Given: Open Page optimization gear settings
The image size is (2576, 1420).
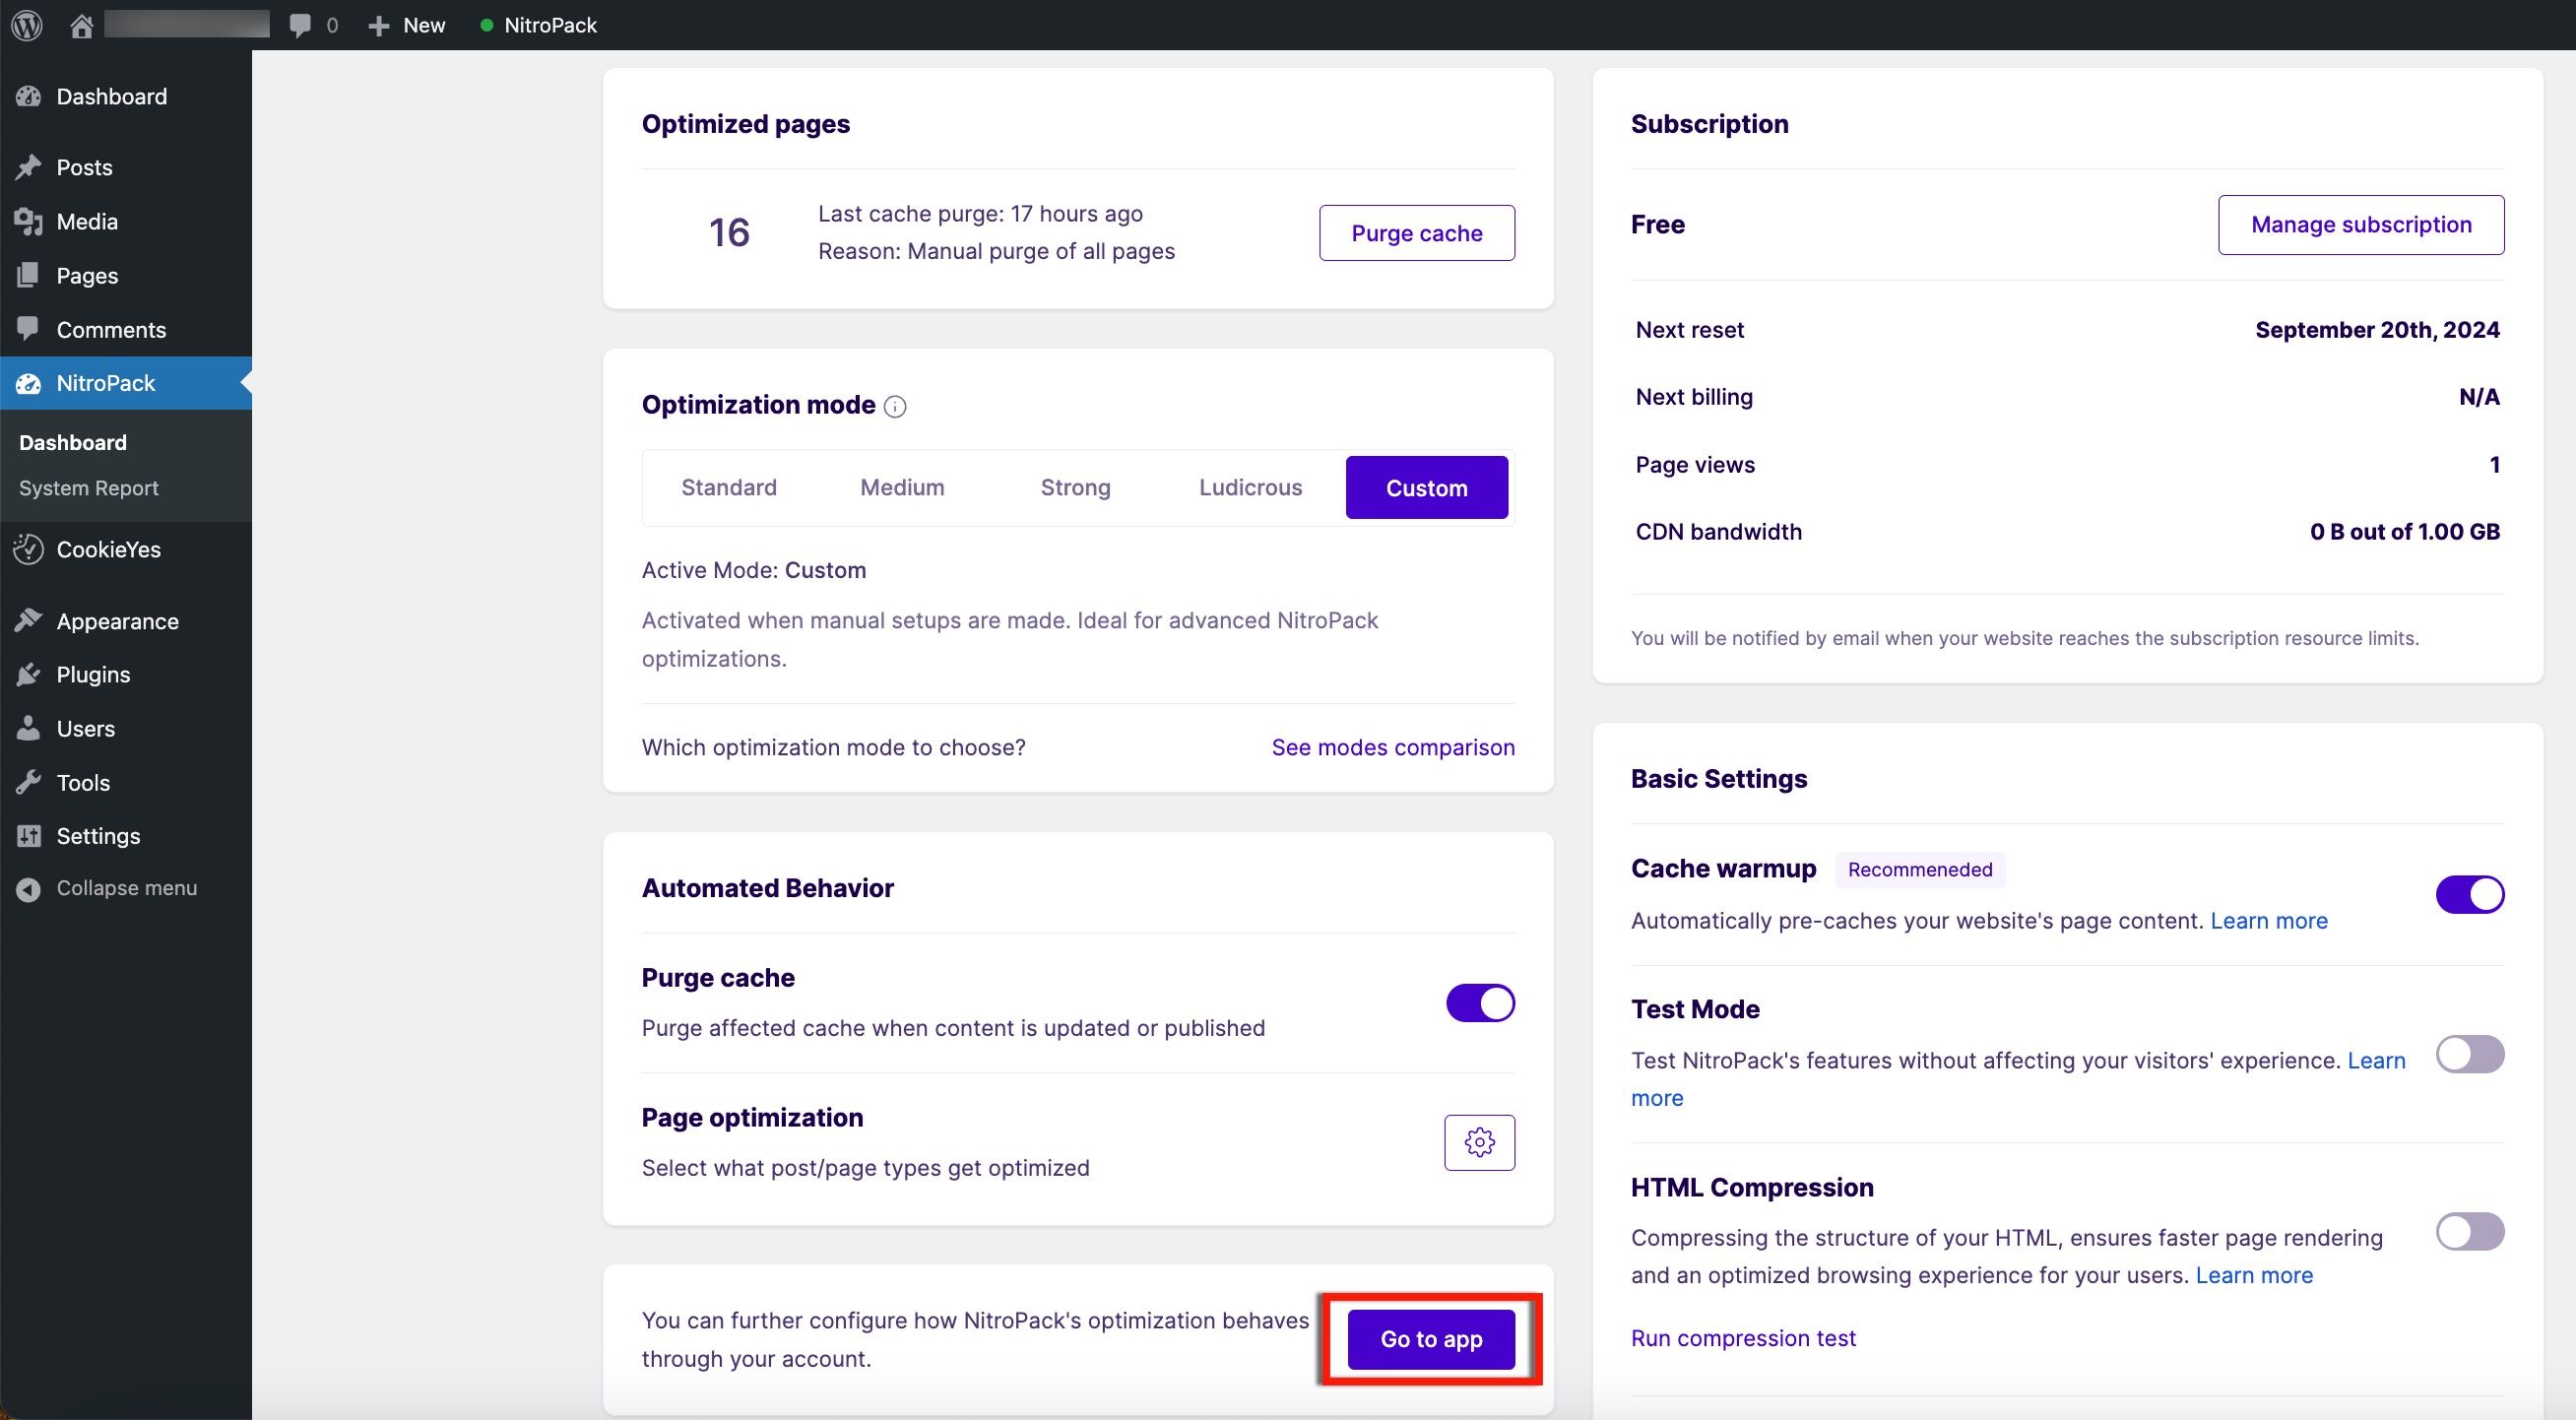Looking at the screenshot, I should [x=1479, y=1142].
